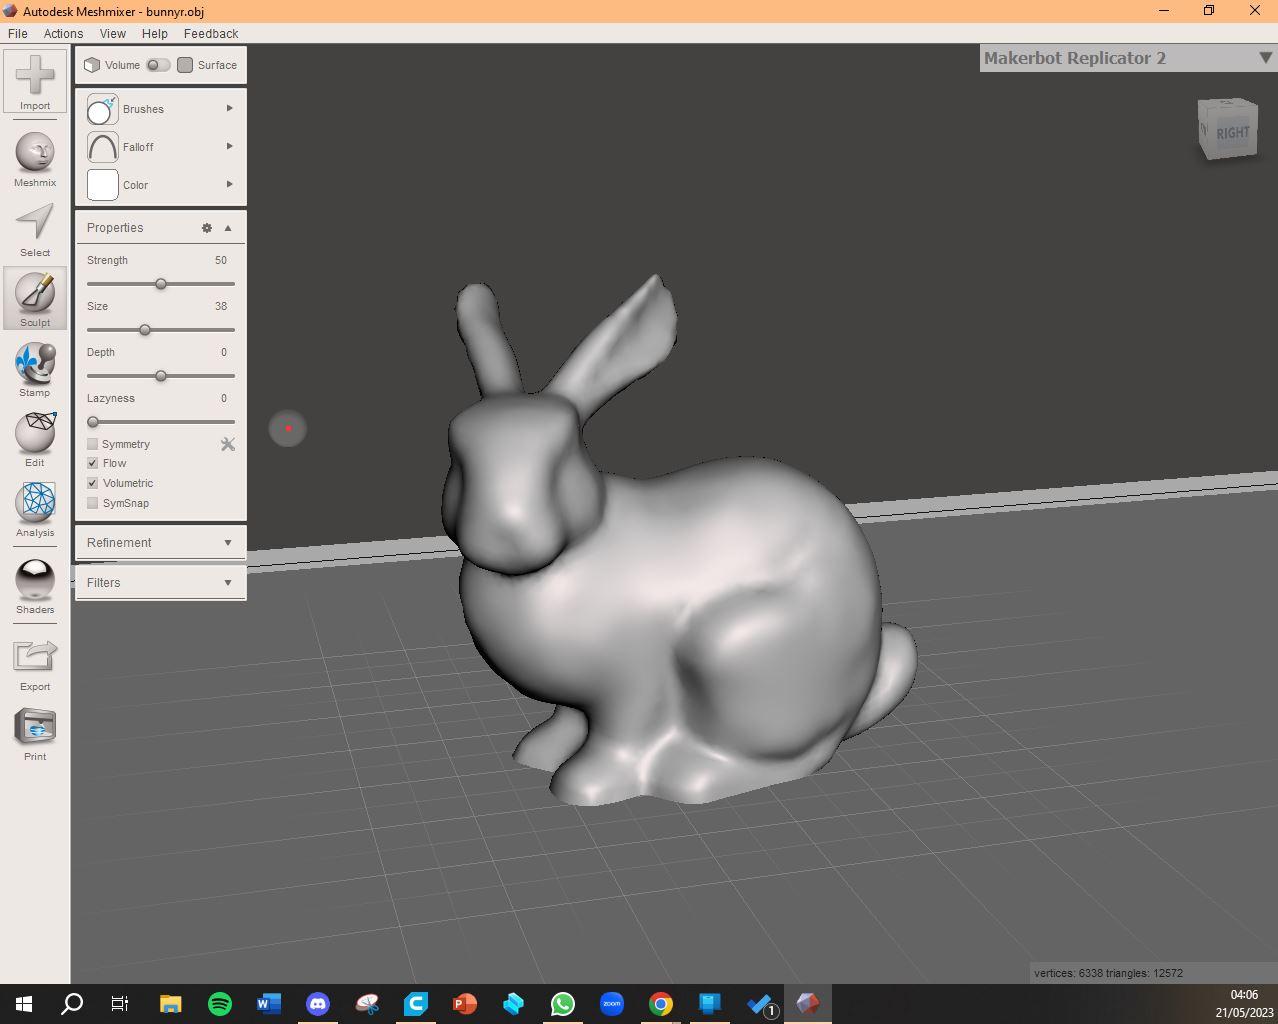Click the white Color swatch

(102, 185)
